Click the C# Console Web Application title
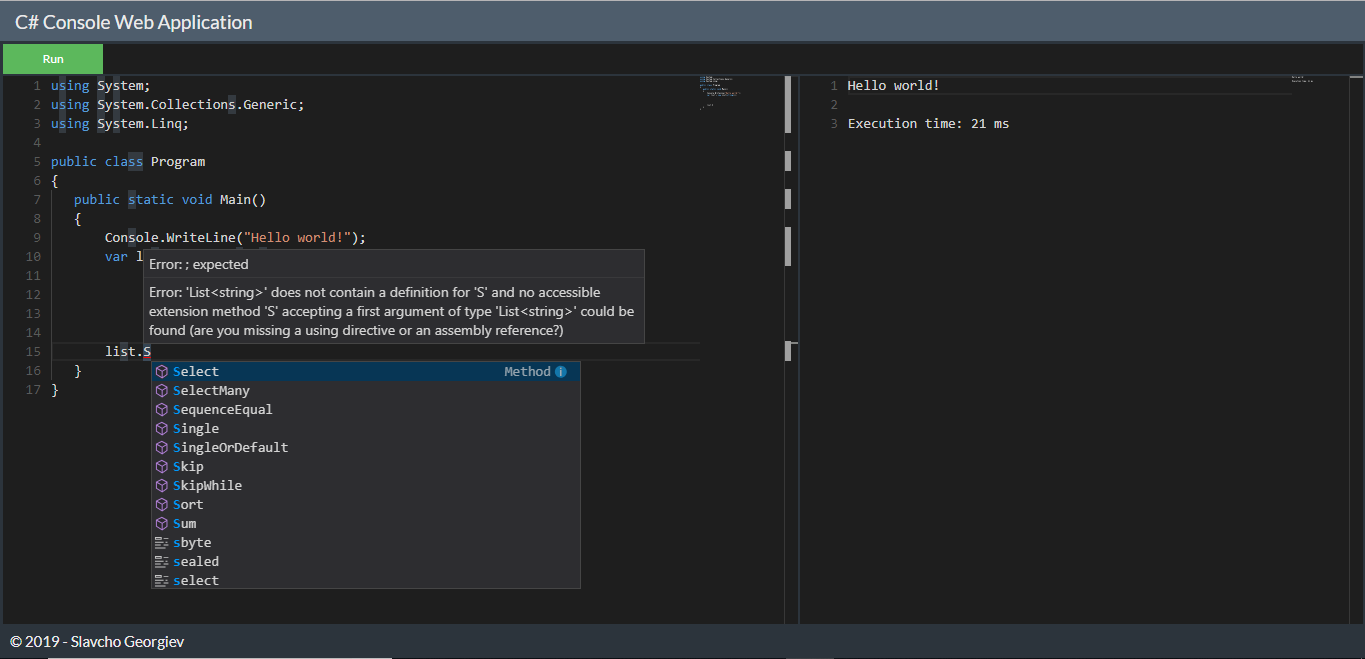This screenshot has width=1365, height=659. [x=134, y=22]
